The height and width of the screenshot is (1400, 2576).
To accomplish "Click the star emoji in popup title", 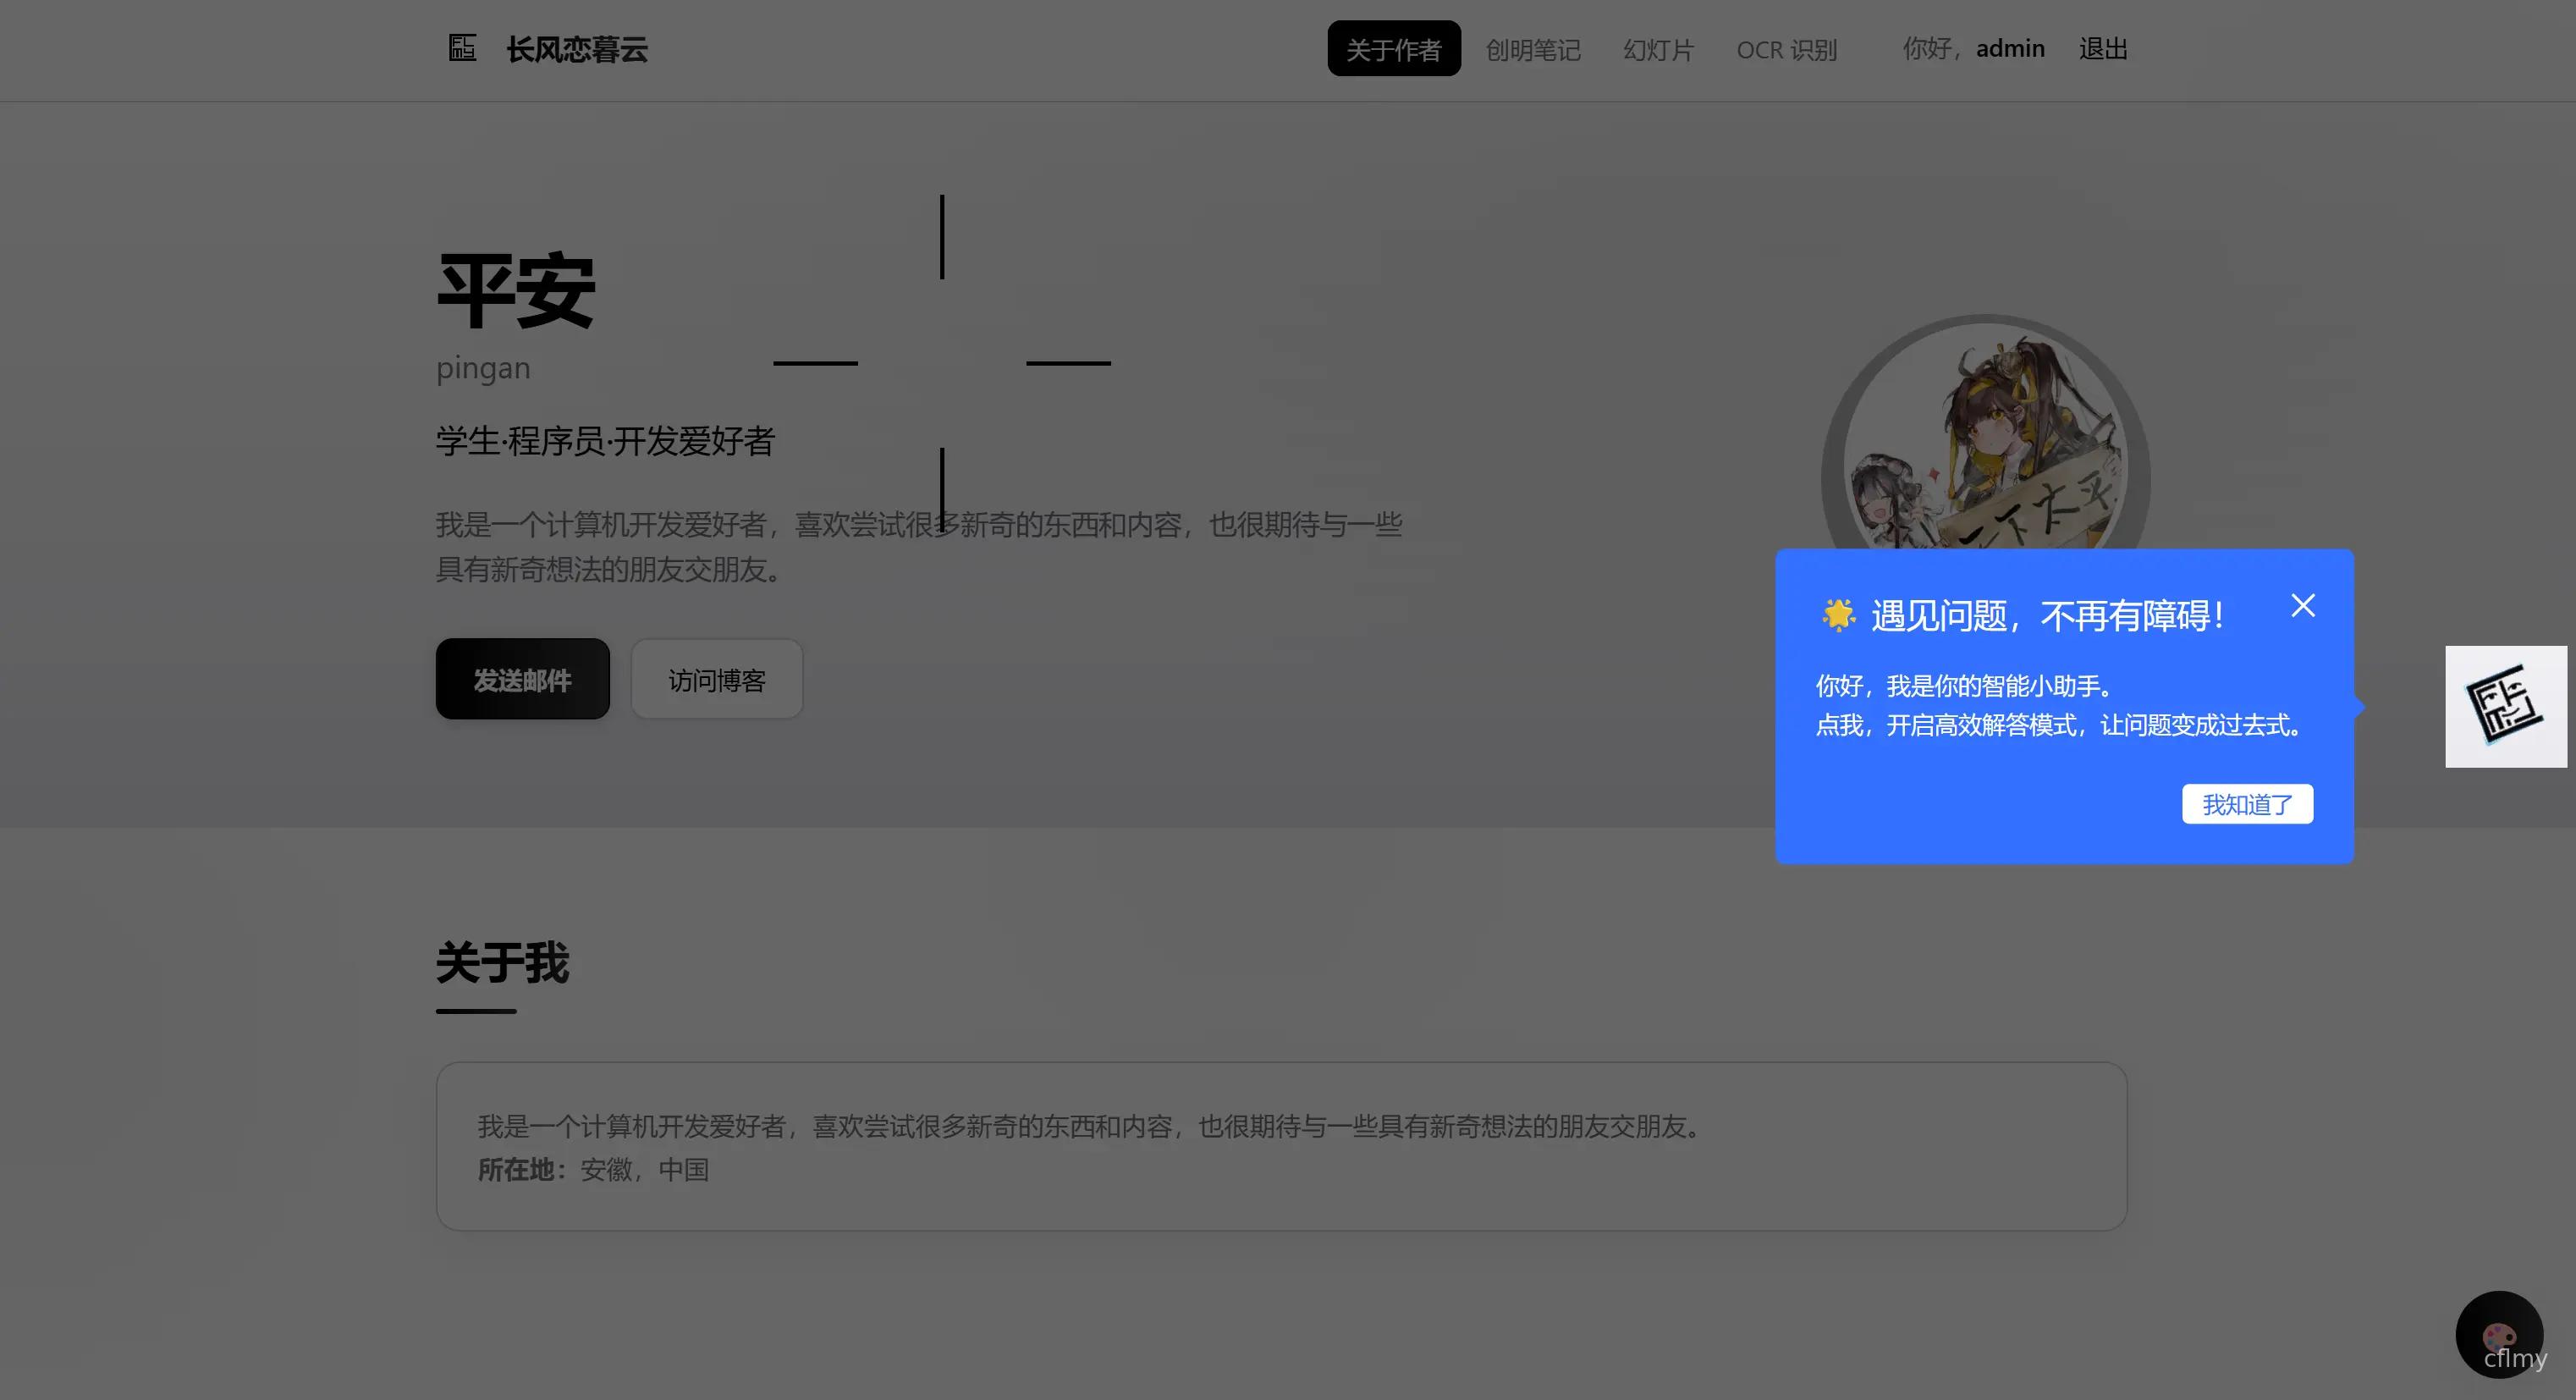I will pyautogui.click(x=1838, y=614).
